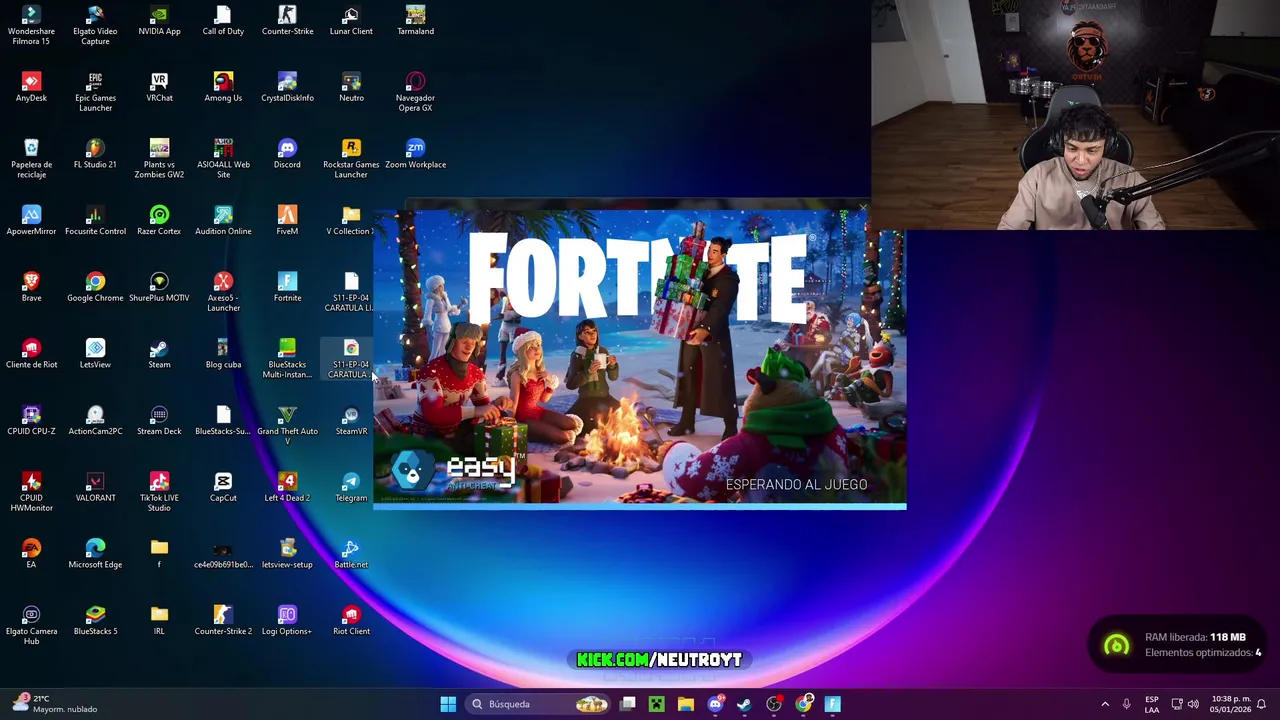Image resolution: width=1280 pixels, height=720 pixels.
Task: Select the Blog cuba file icon
Action: tap(223, 354)
